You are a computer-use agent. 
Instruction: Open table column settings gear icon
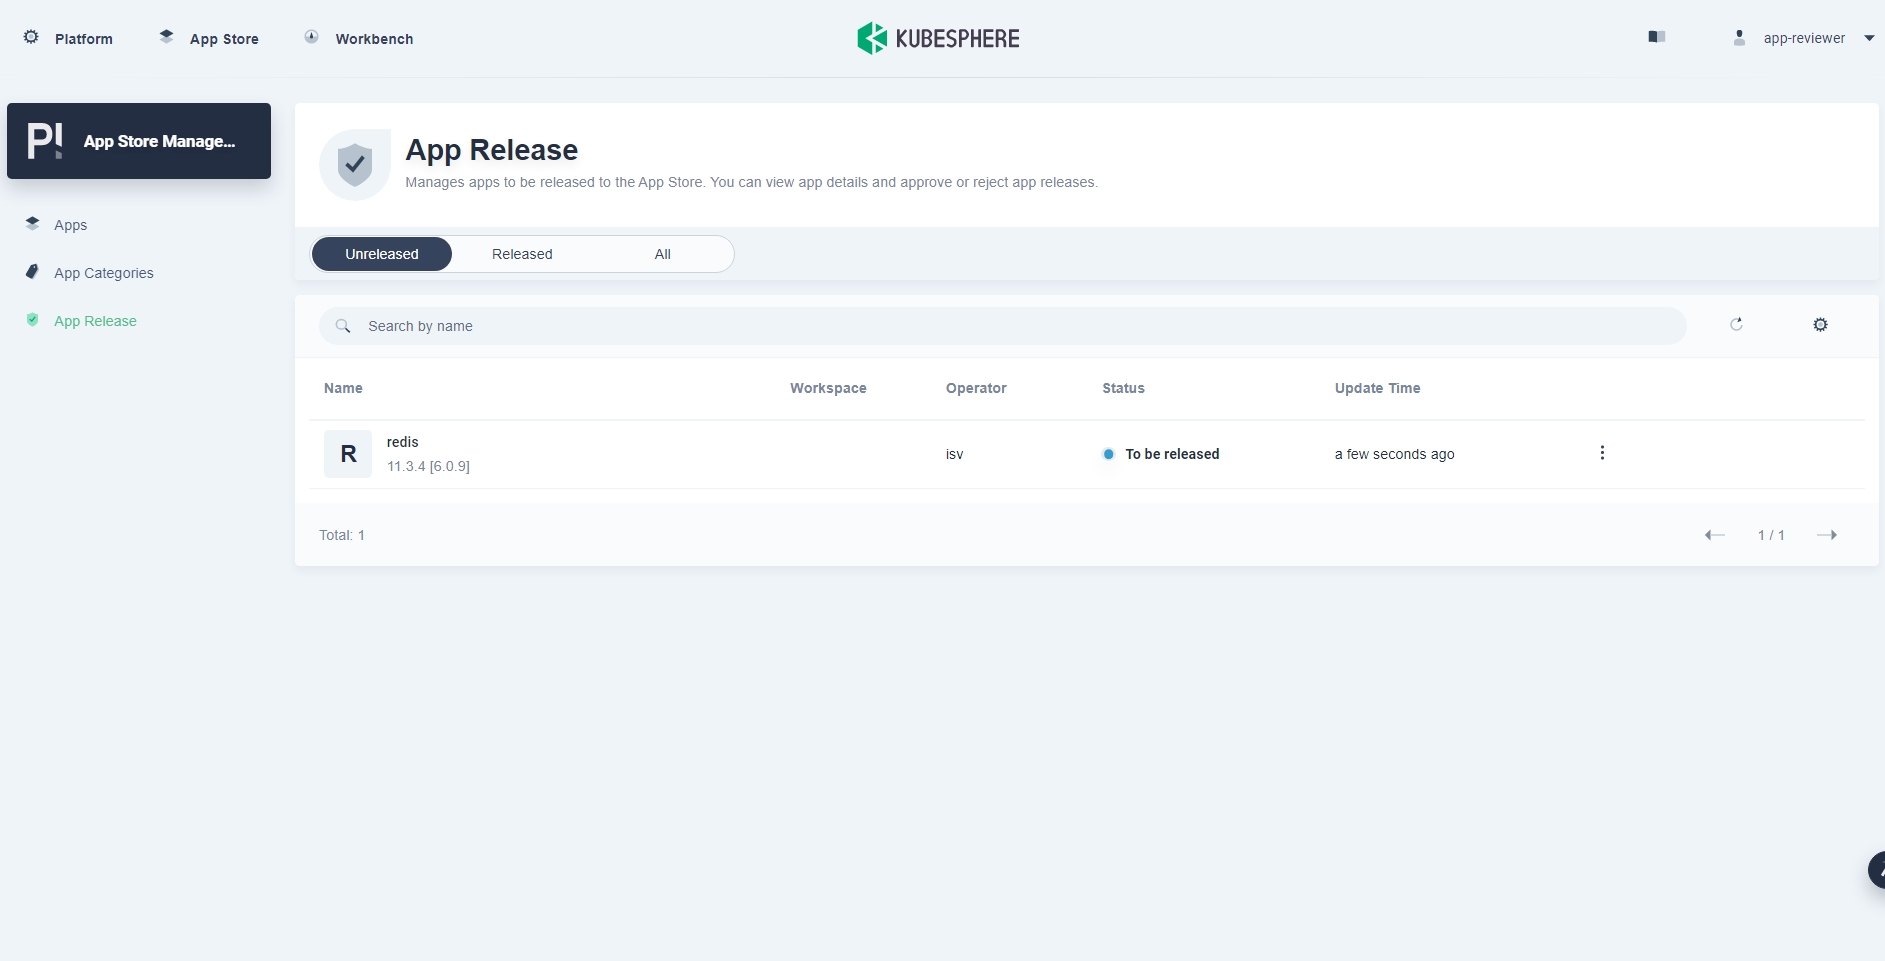pos(1820,325)
